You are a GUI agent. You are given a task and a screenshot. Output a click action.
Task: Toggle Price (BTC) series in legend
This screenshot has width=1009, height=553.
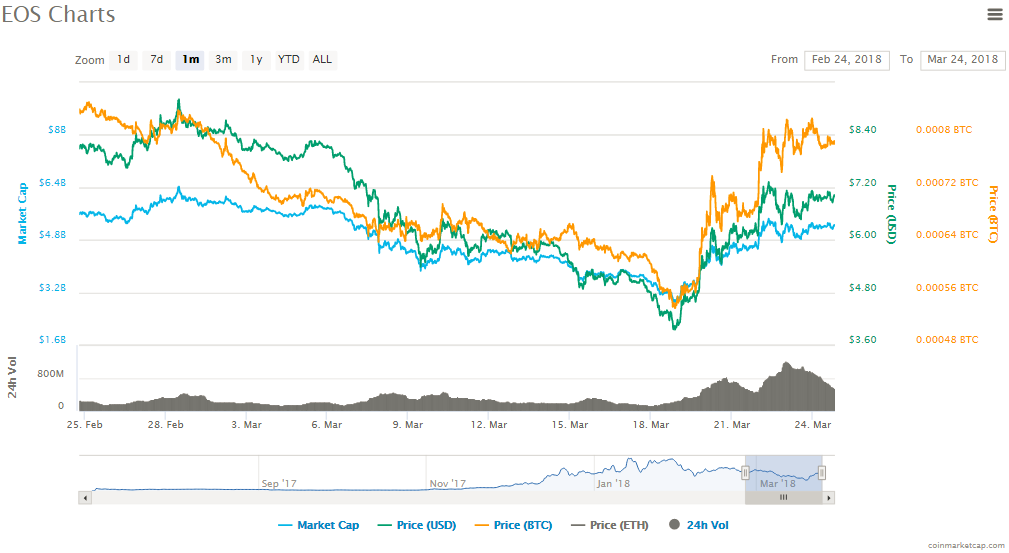[x=514, y=525]
